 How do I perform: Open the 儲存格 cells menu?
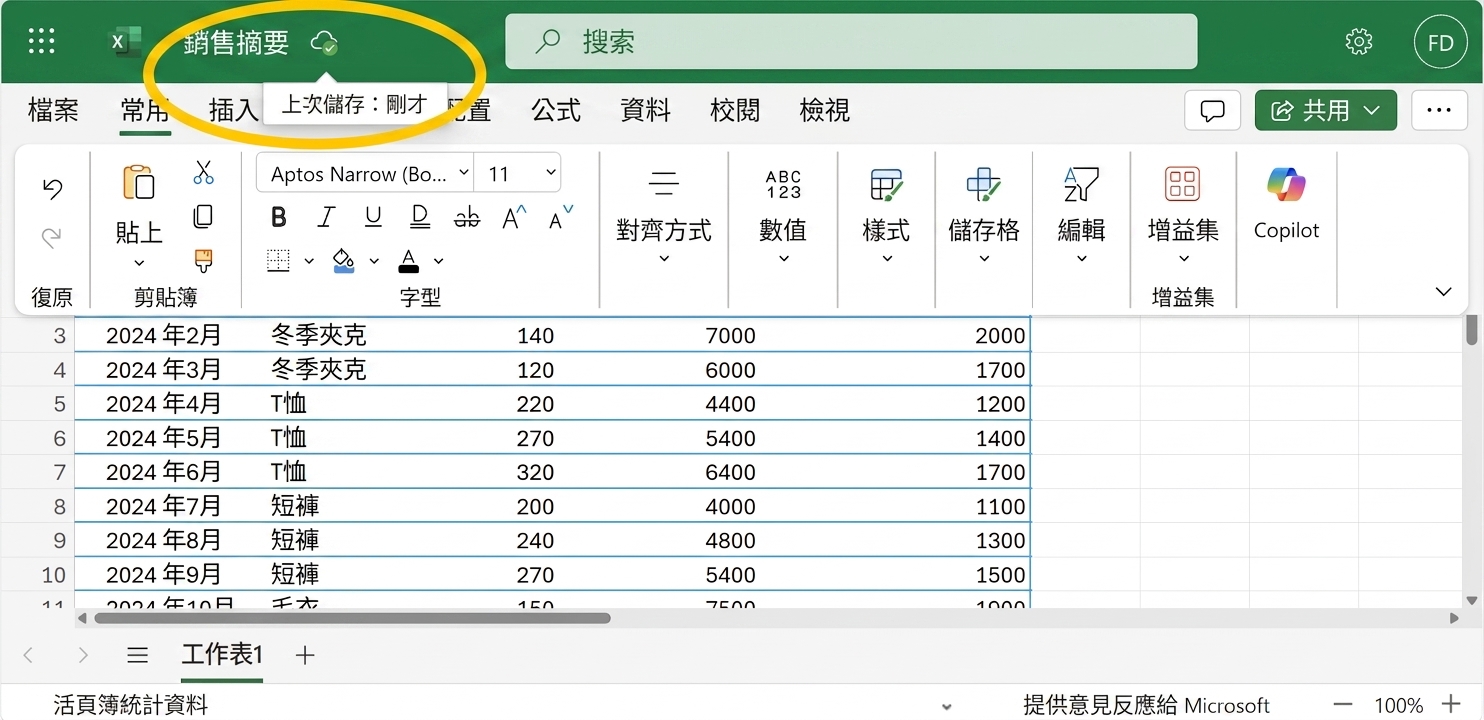[984, 217]
